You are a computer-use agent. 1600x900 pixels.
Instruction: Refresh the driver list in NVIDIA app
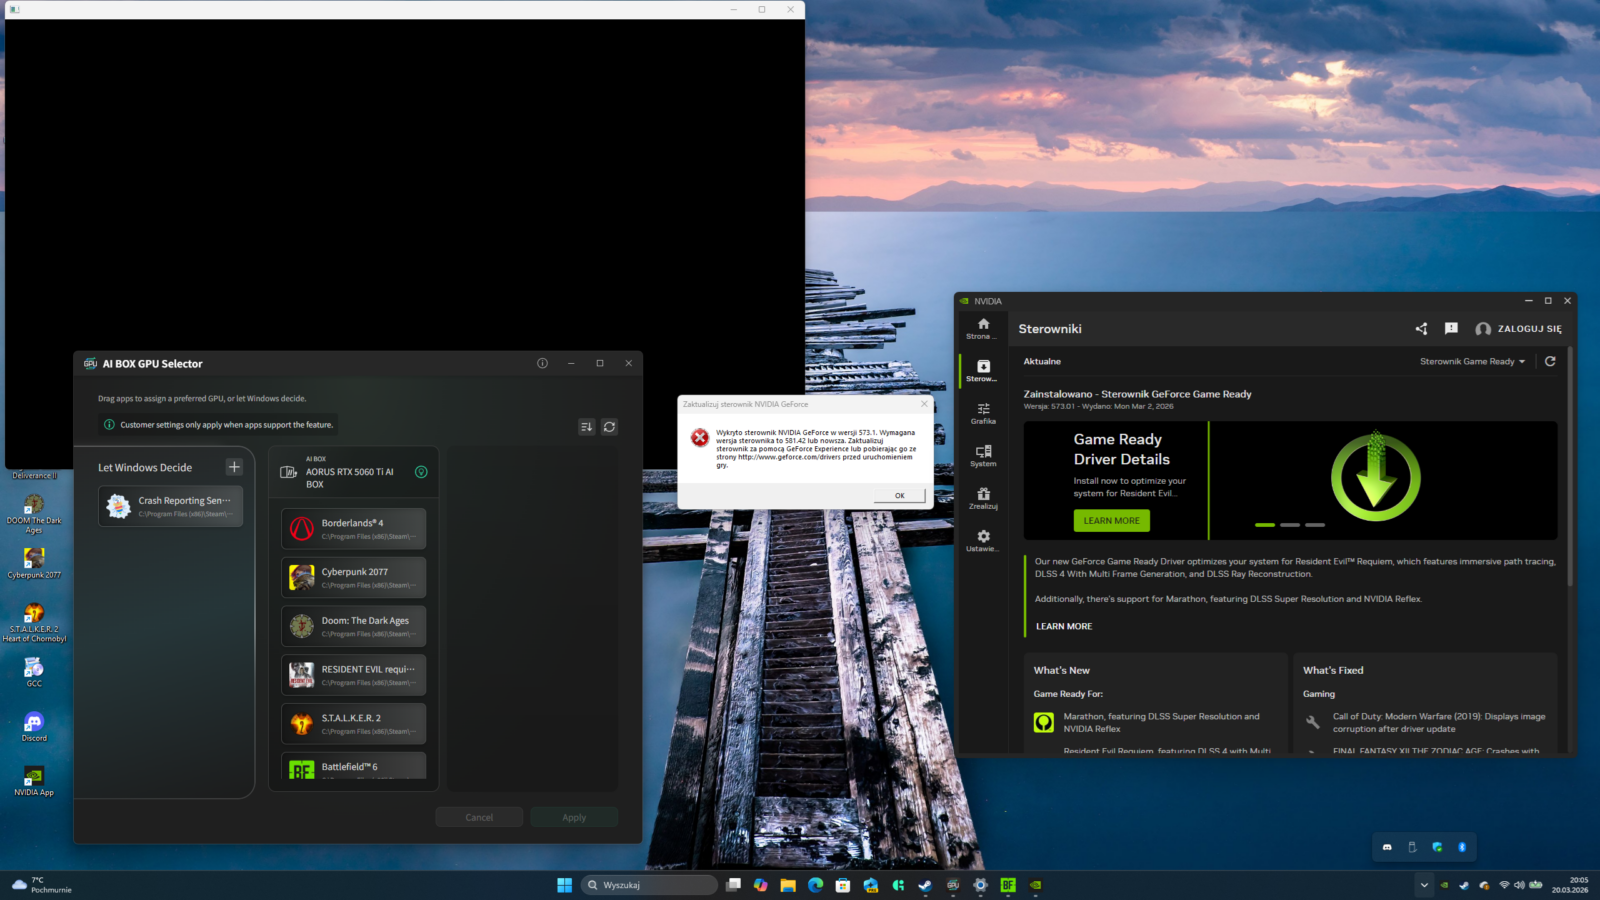pos(1550,362)
